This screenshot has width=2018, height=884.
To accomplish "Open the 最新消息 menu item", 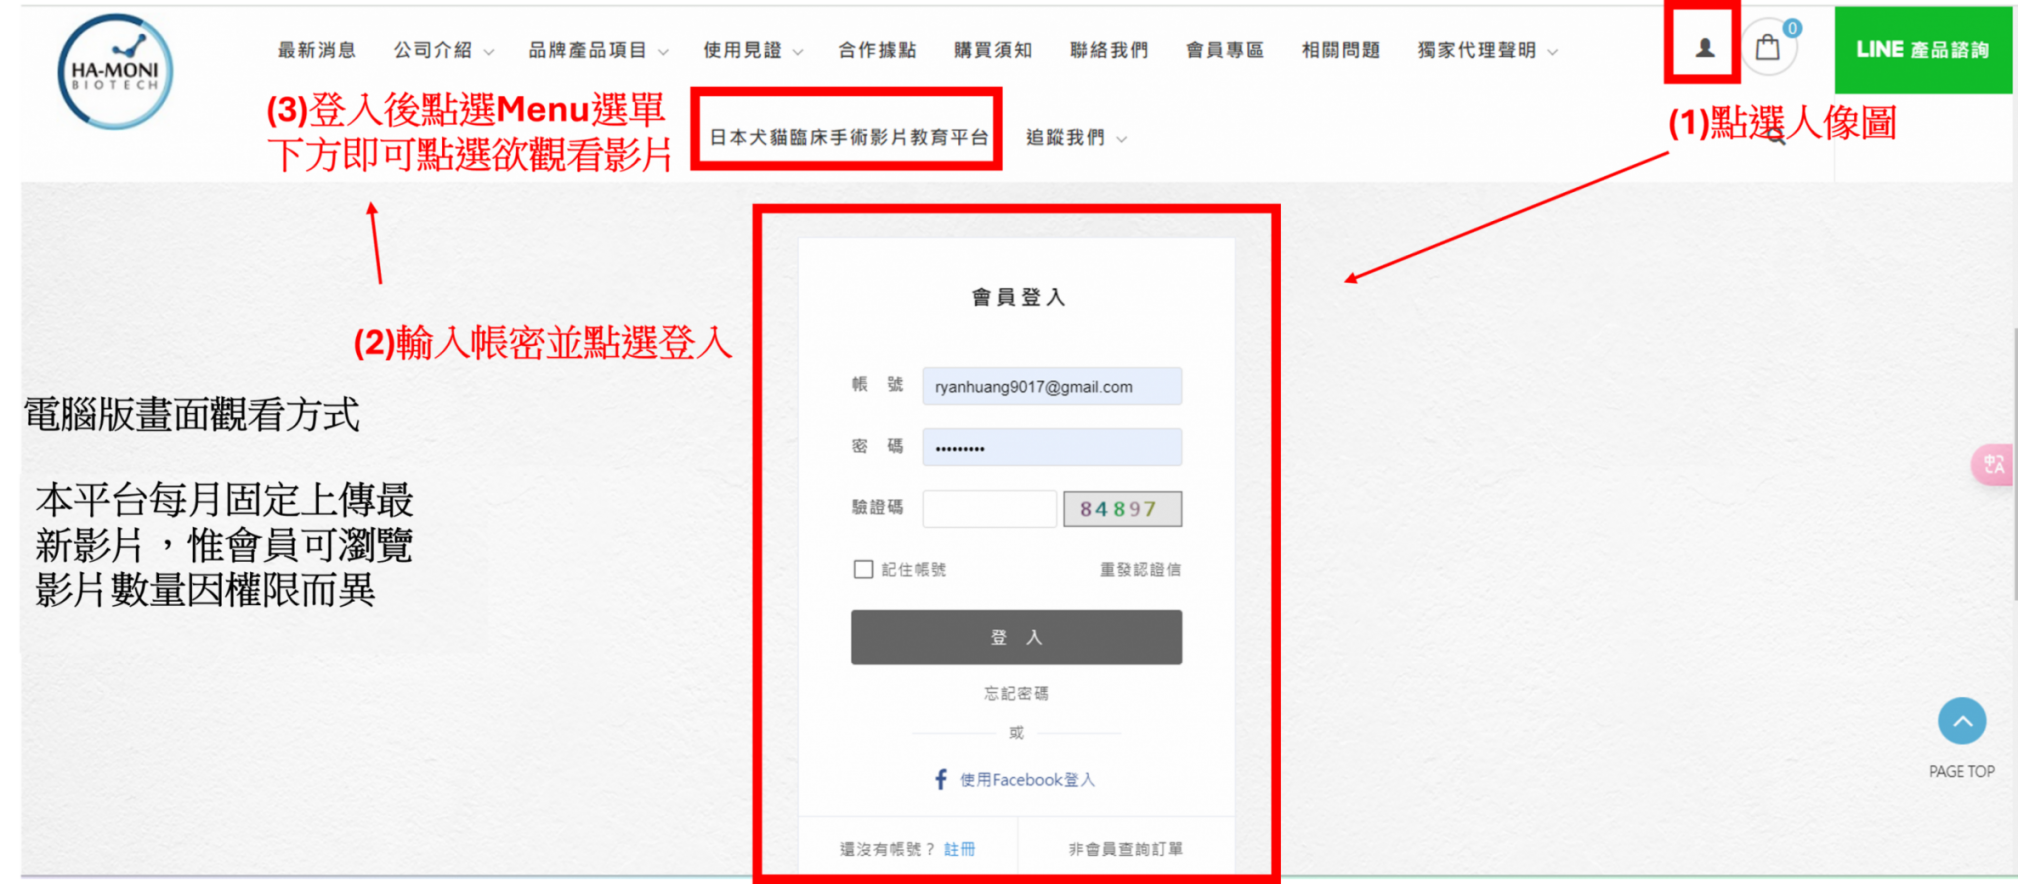I will (x=317, y=50).
